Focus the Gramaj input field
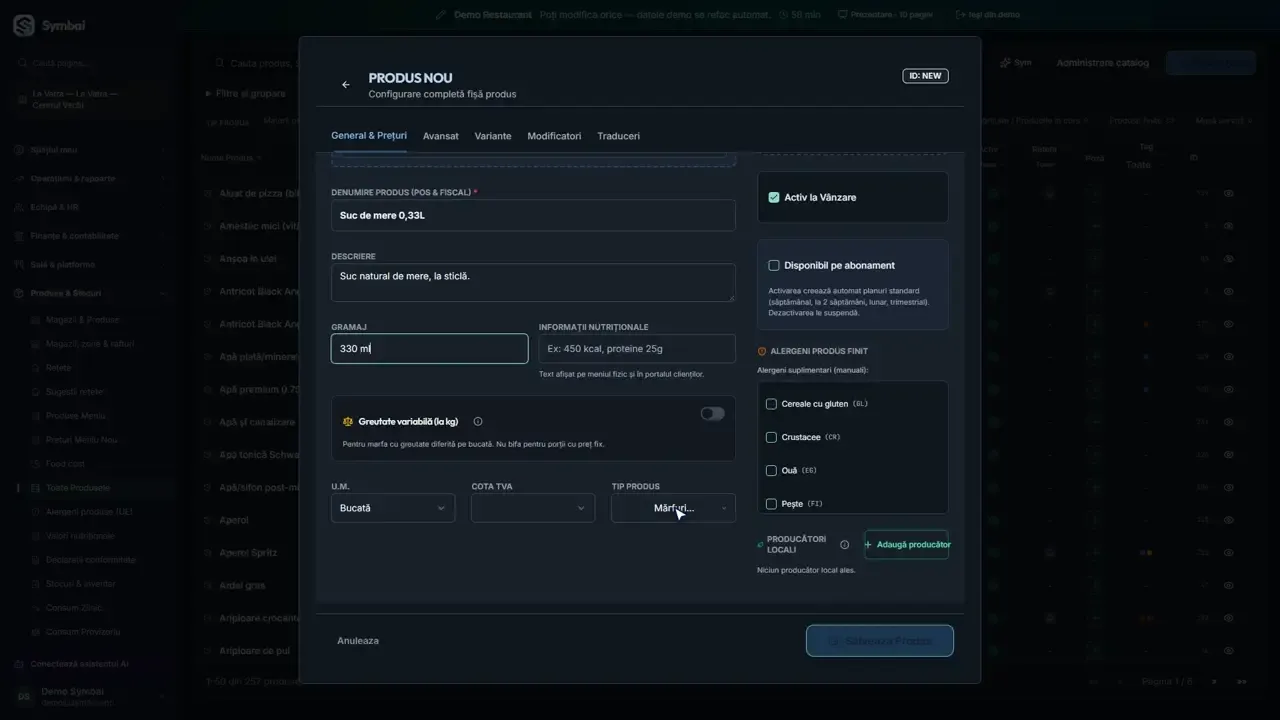The width and height of the screenshot is (1280, 720). click(x=429, y=349)
